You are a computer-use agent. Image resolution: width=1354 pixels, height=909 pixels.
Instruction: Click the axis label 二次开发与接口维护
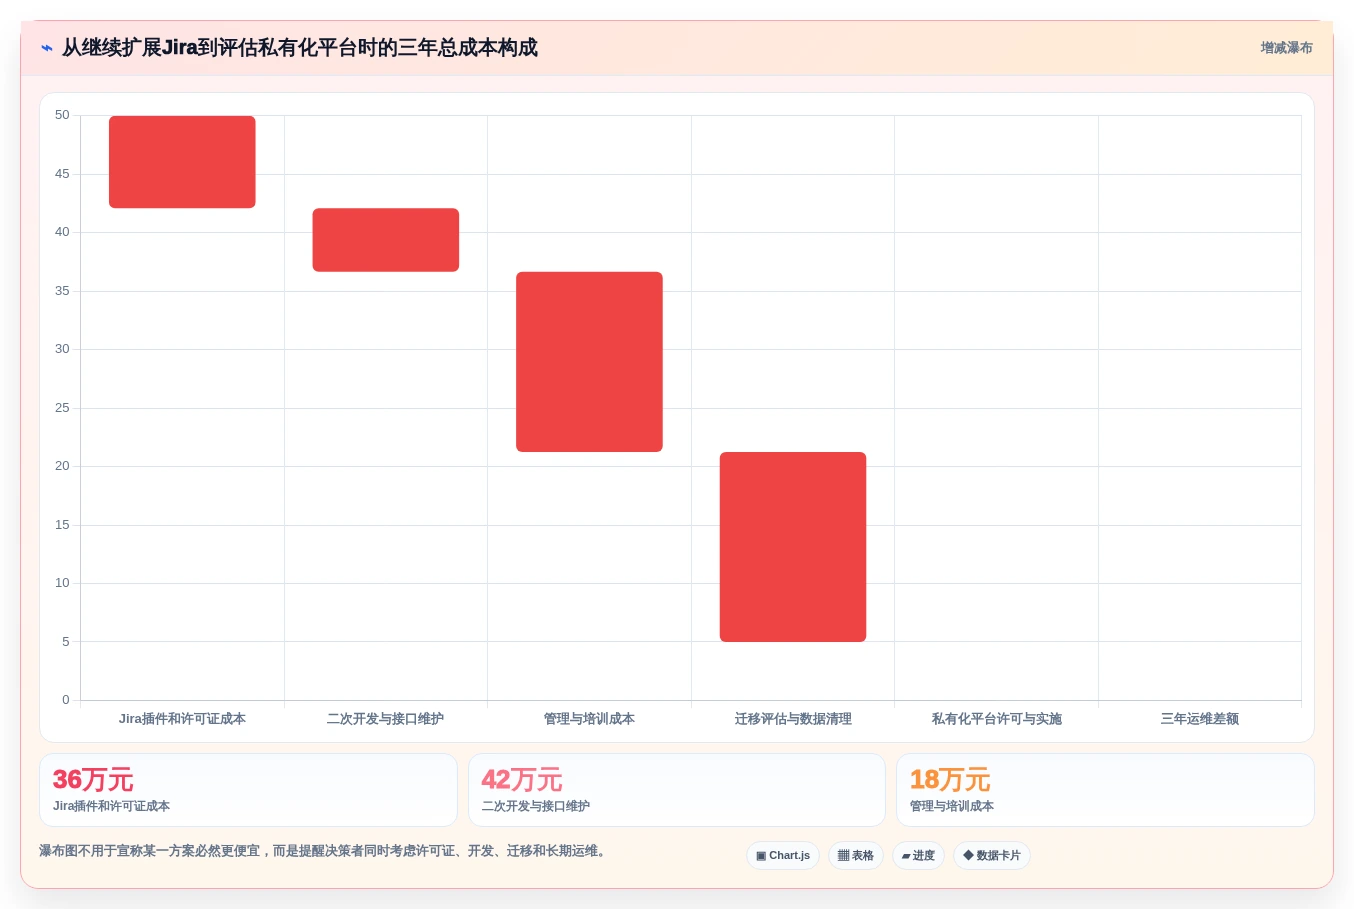[x=385, y=719]
